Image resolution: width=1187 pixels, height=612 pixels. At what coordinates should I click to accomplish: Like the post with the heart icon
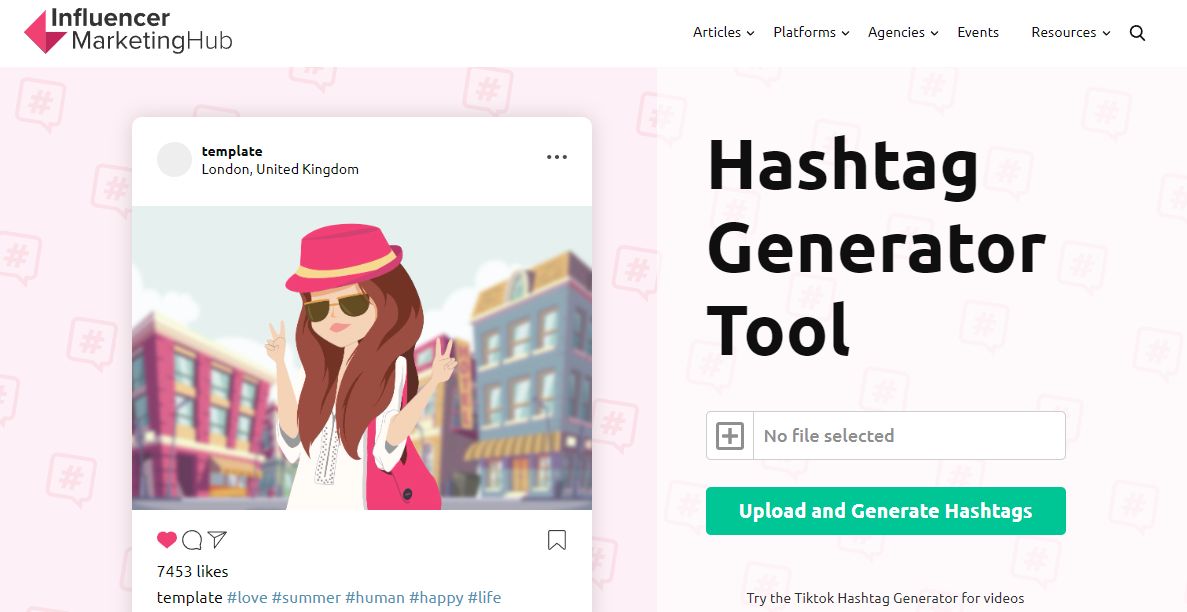(167, 539)
